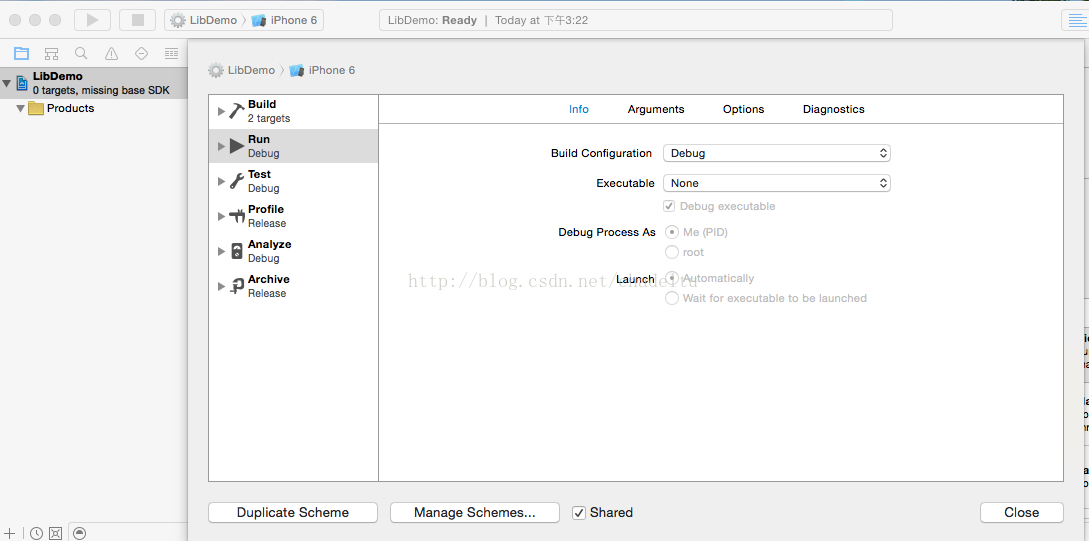1089x541 pixels.
Task: Switch to the Arguments tab
Action: 656,109
